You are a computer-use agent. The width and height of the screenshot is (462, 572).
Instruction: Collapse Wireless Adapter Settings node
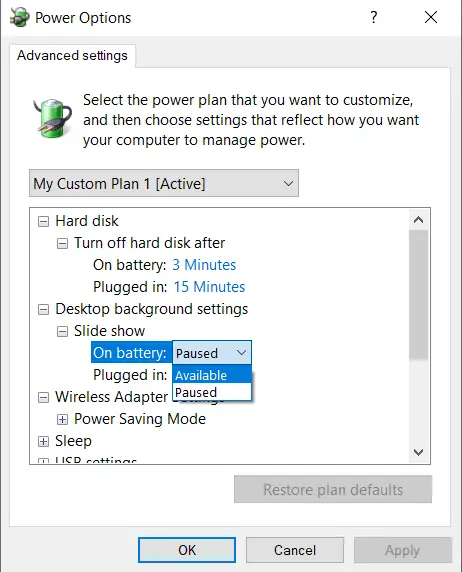(43, 397)
